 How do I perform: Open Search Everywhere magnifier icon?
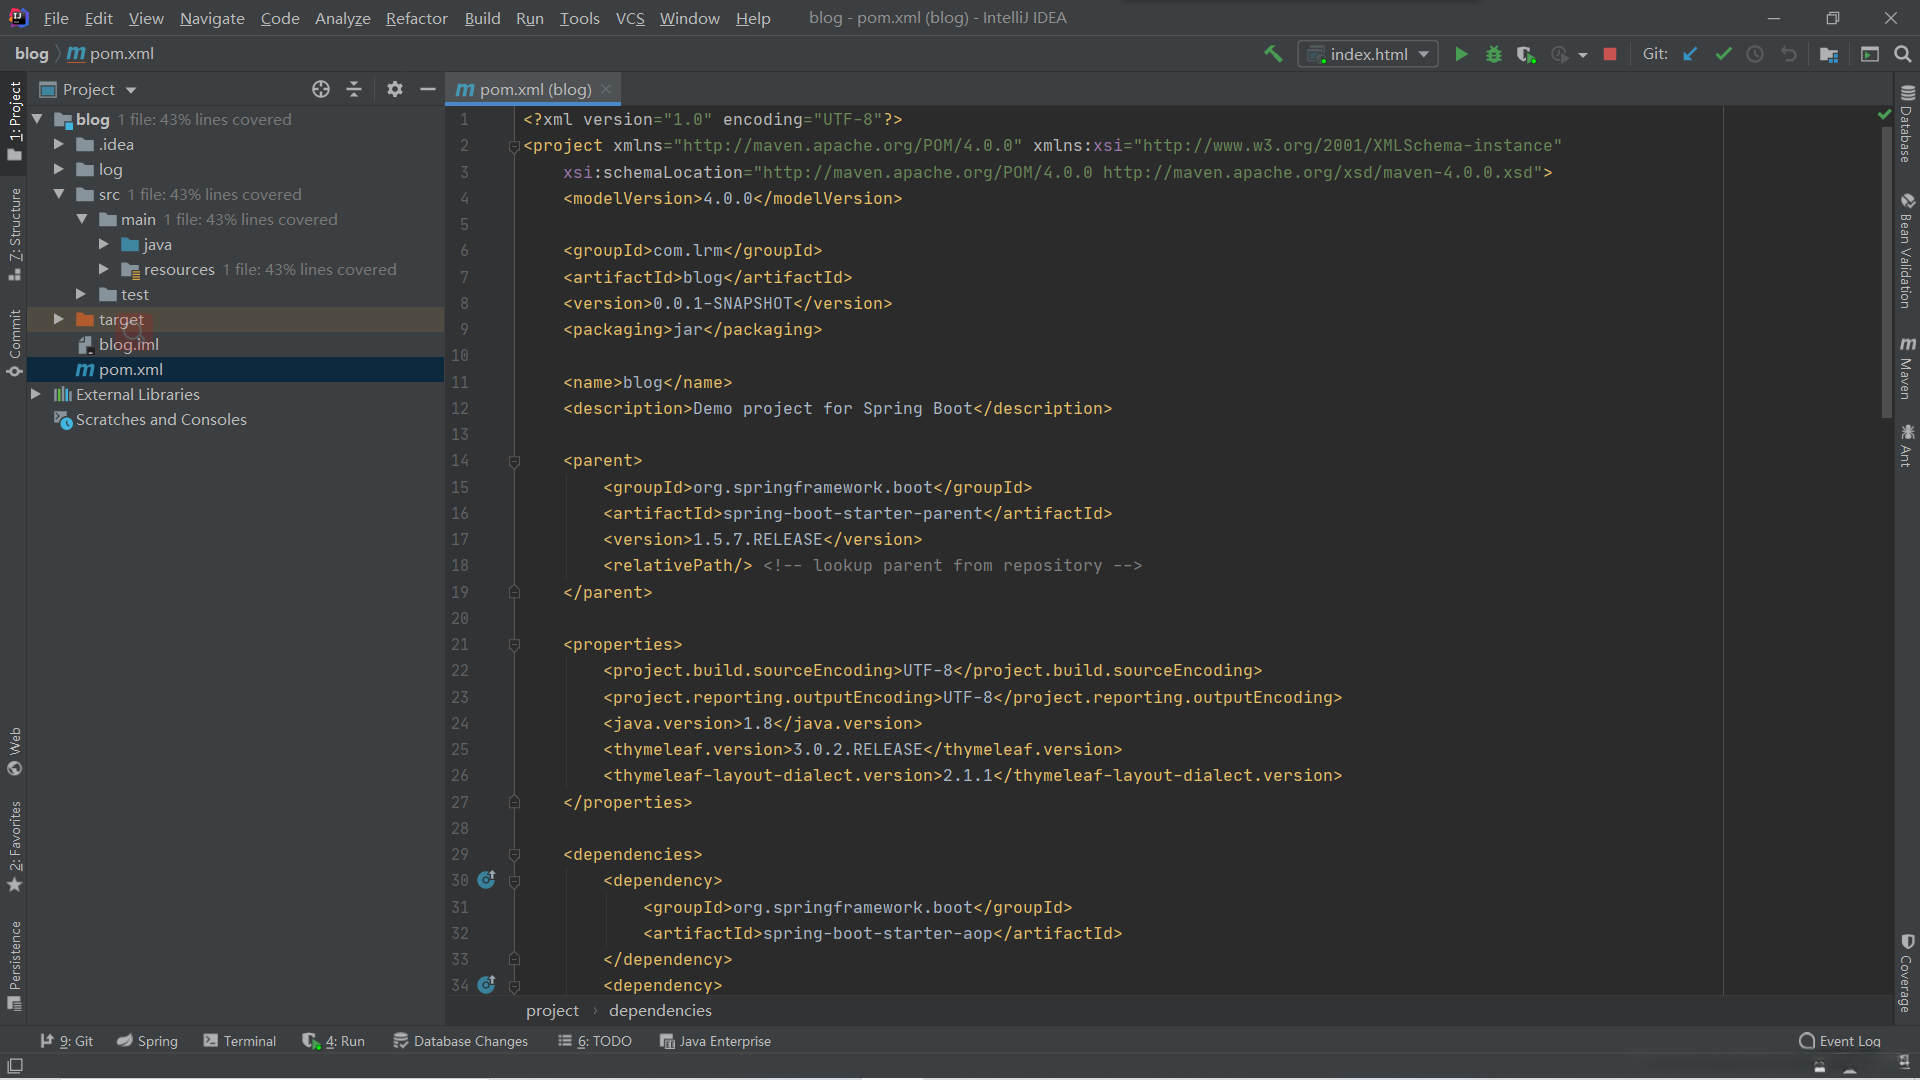pyautogui.click(x=1902, y=54)
